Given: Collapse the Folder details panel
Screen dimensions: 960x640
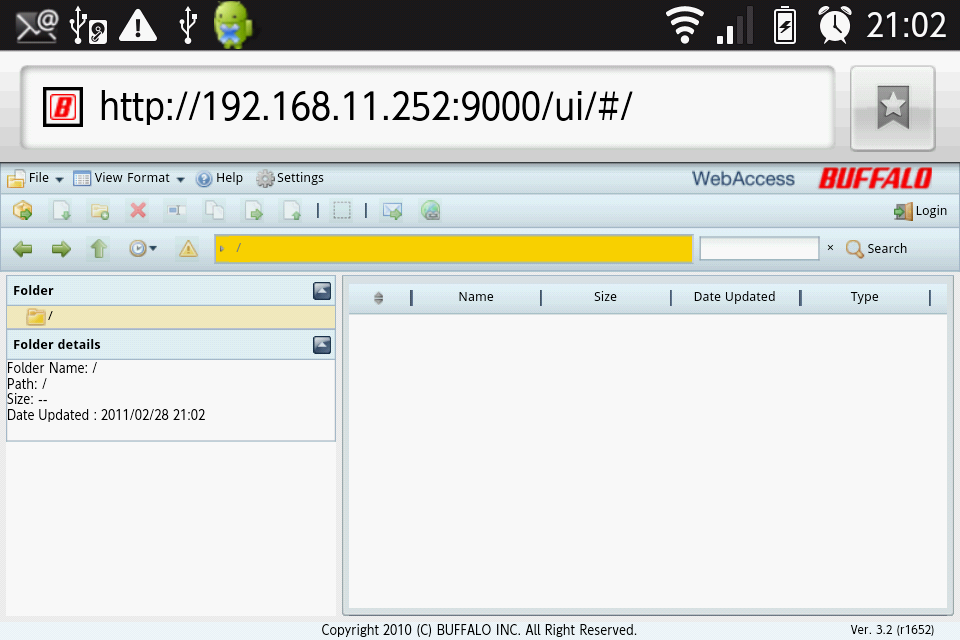Looking at the screenshot, I should 322,345.
